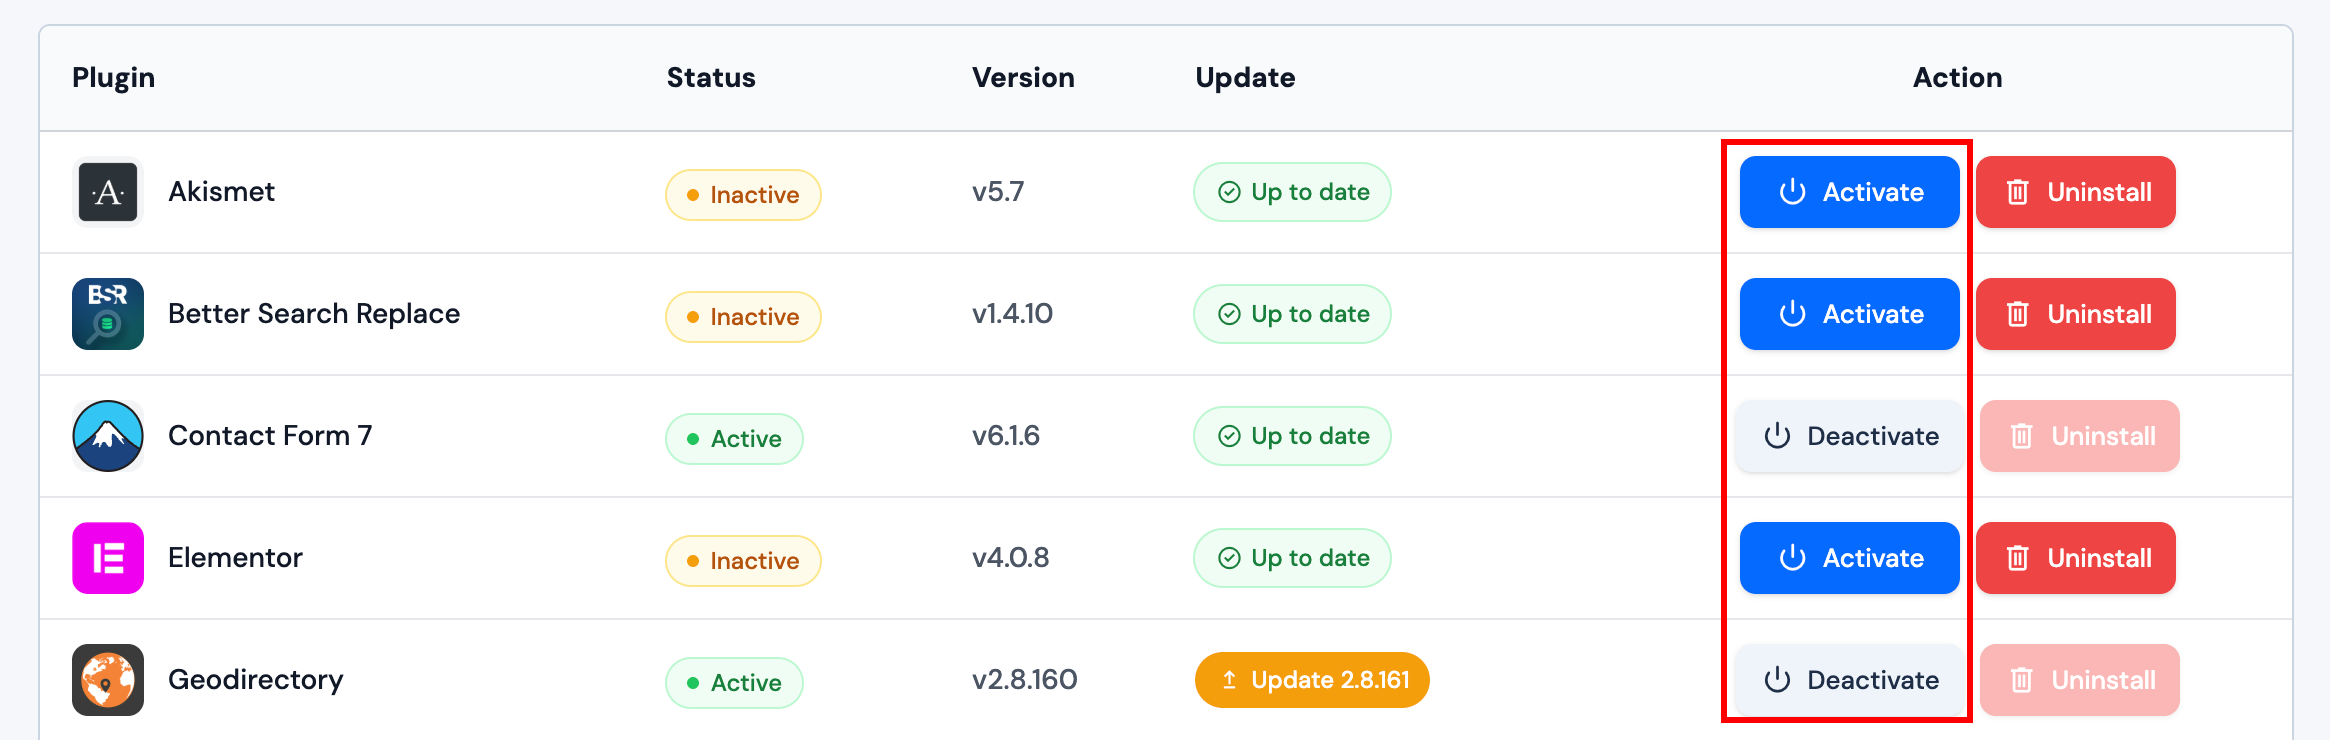Click the Akismet plugin name
The width and height of the screenshot is (2330, 740).
pos(221,192)
